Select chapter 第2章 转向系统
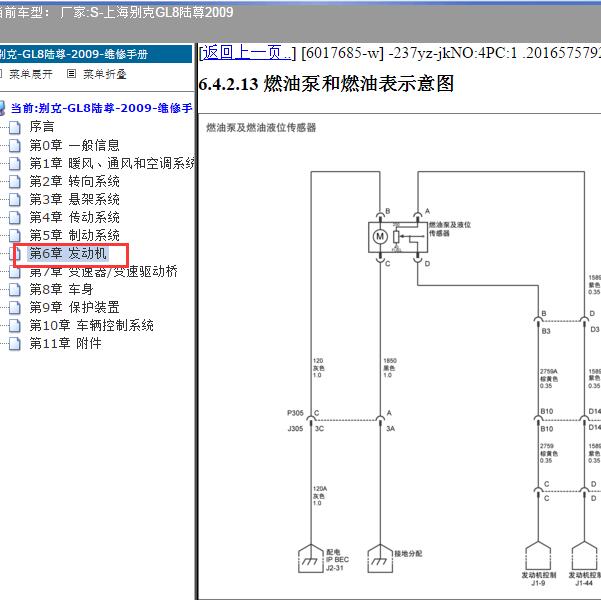Viewport: 601px width, 600px height. pyautogui.click(x=74, y=181)
